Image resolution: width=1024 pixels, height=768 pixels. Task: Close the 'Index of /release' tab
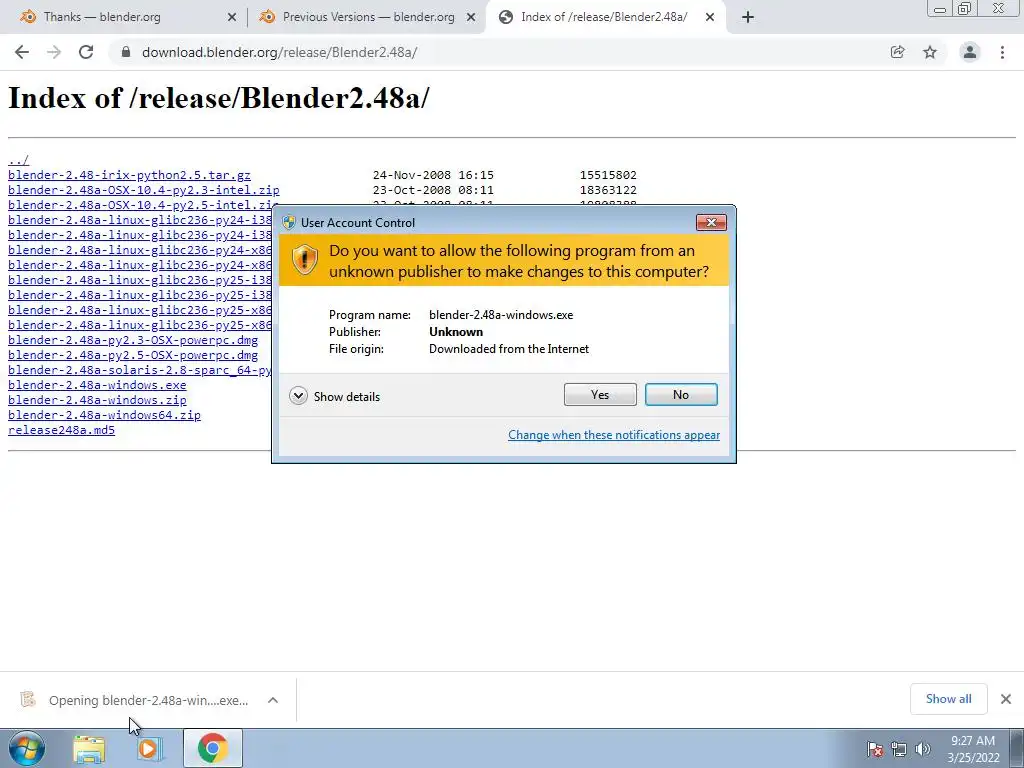click(x=710, y=18)
